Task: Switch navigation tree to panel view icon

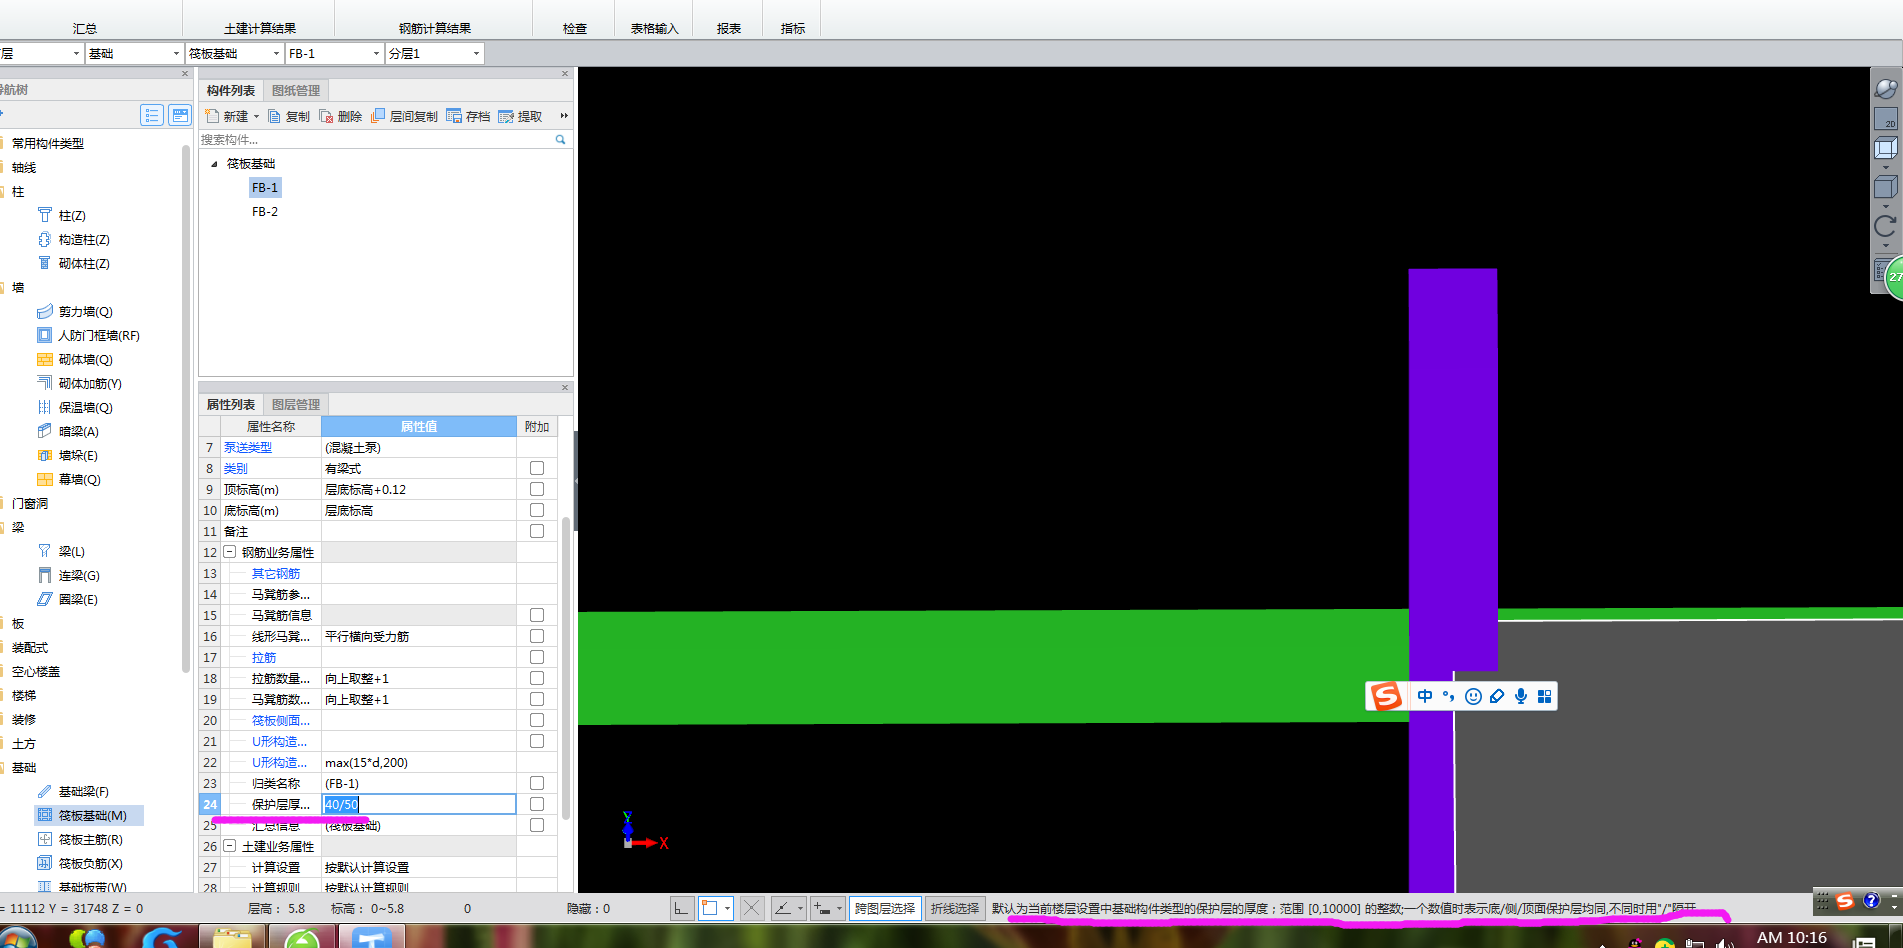Action: click(x=180, y=115)
